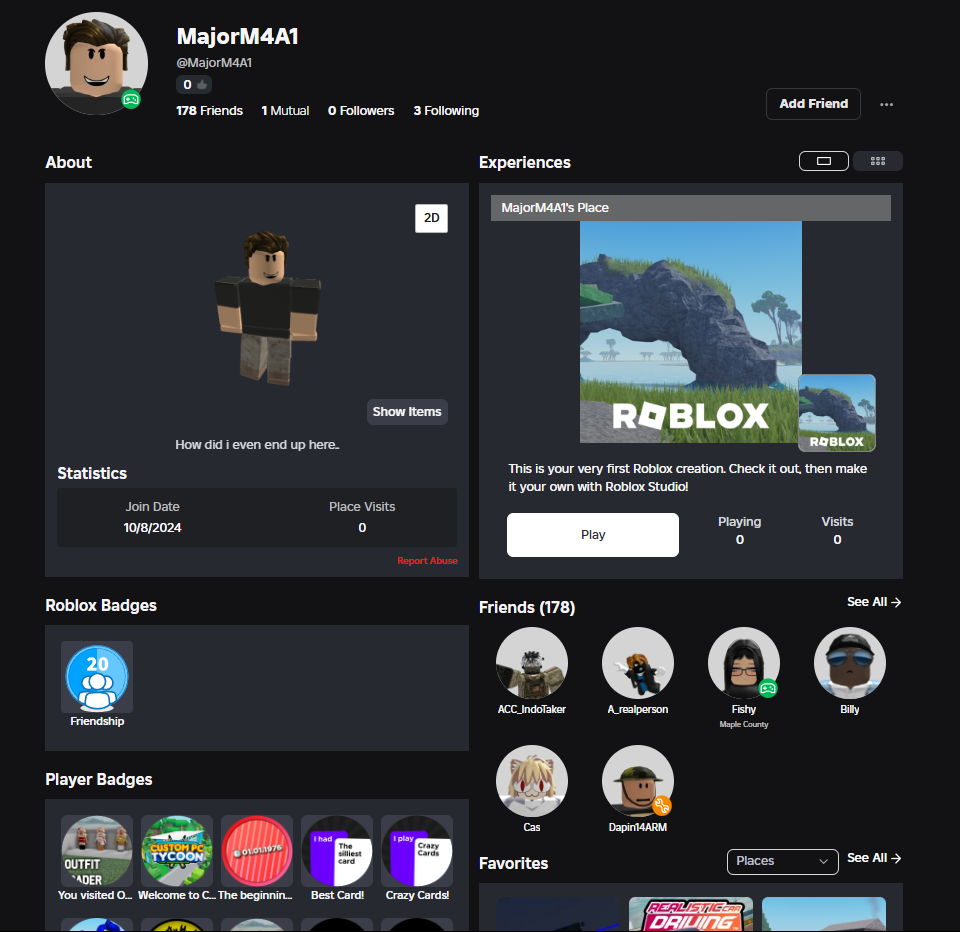This screenshot has width=960, height=932.
Task: Open the Best Card! badge
Action: coord(337,851)
